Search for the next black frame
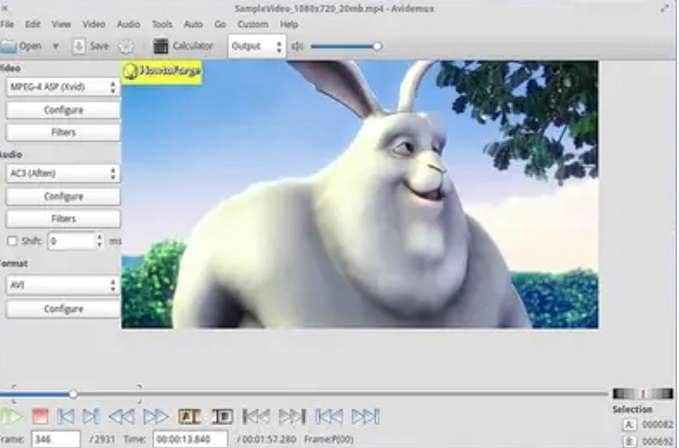679x448 pixels. click(292, 416)
